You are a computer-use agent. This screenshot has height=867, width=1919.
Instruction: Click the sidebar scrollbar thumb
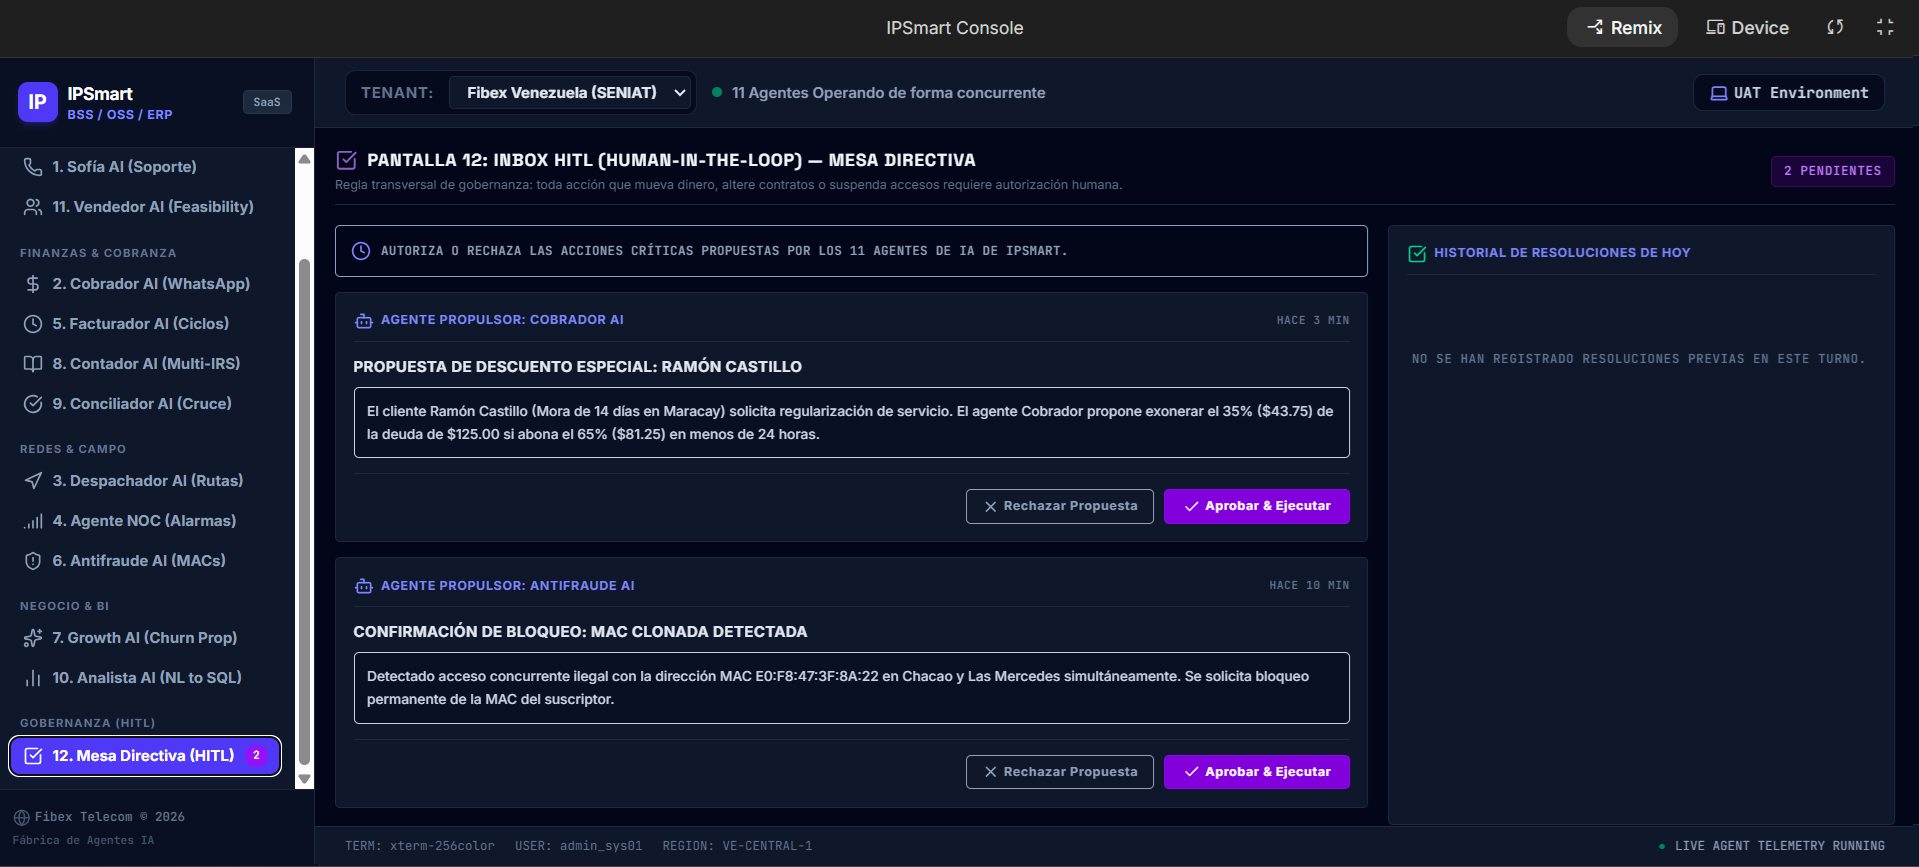tap(304, 512)
